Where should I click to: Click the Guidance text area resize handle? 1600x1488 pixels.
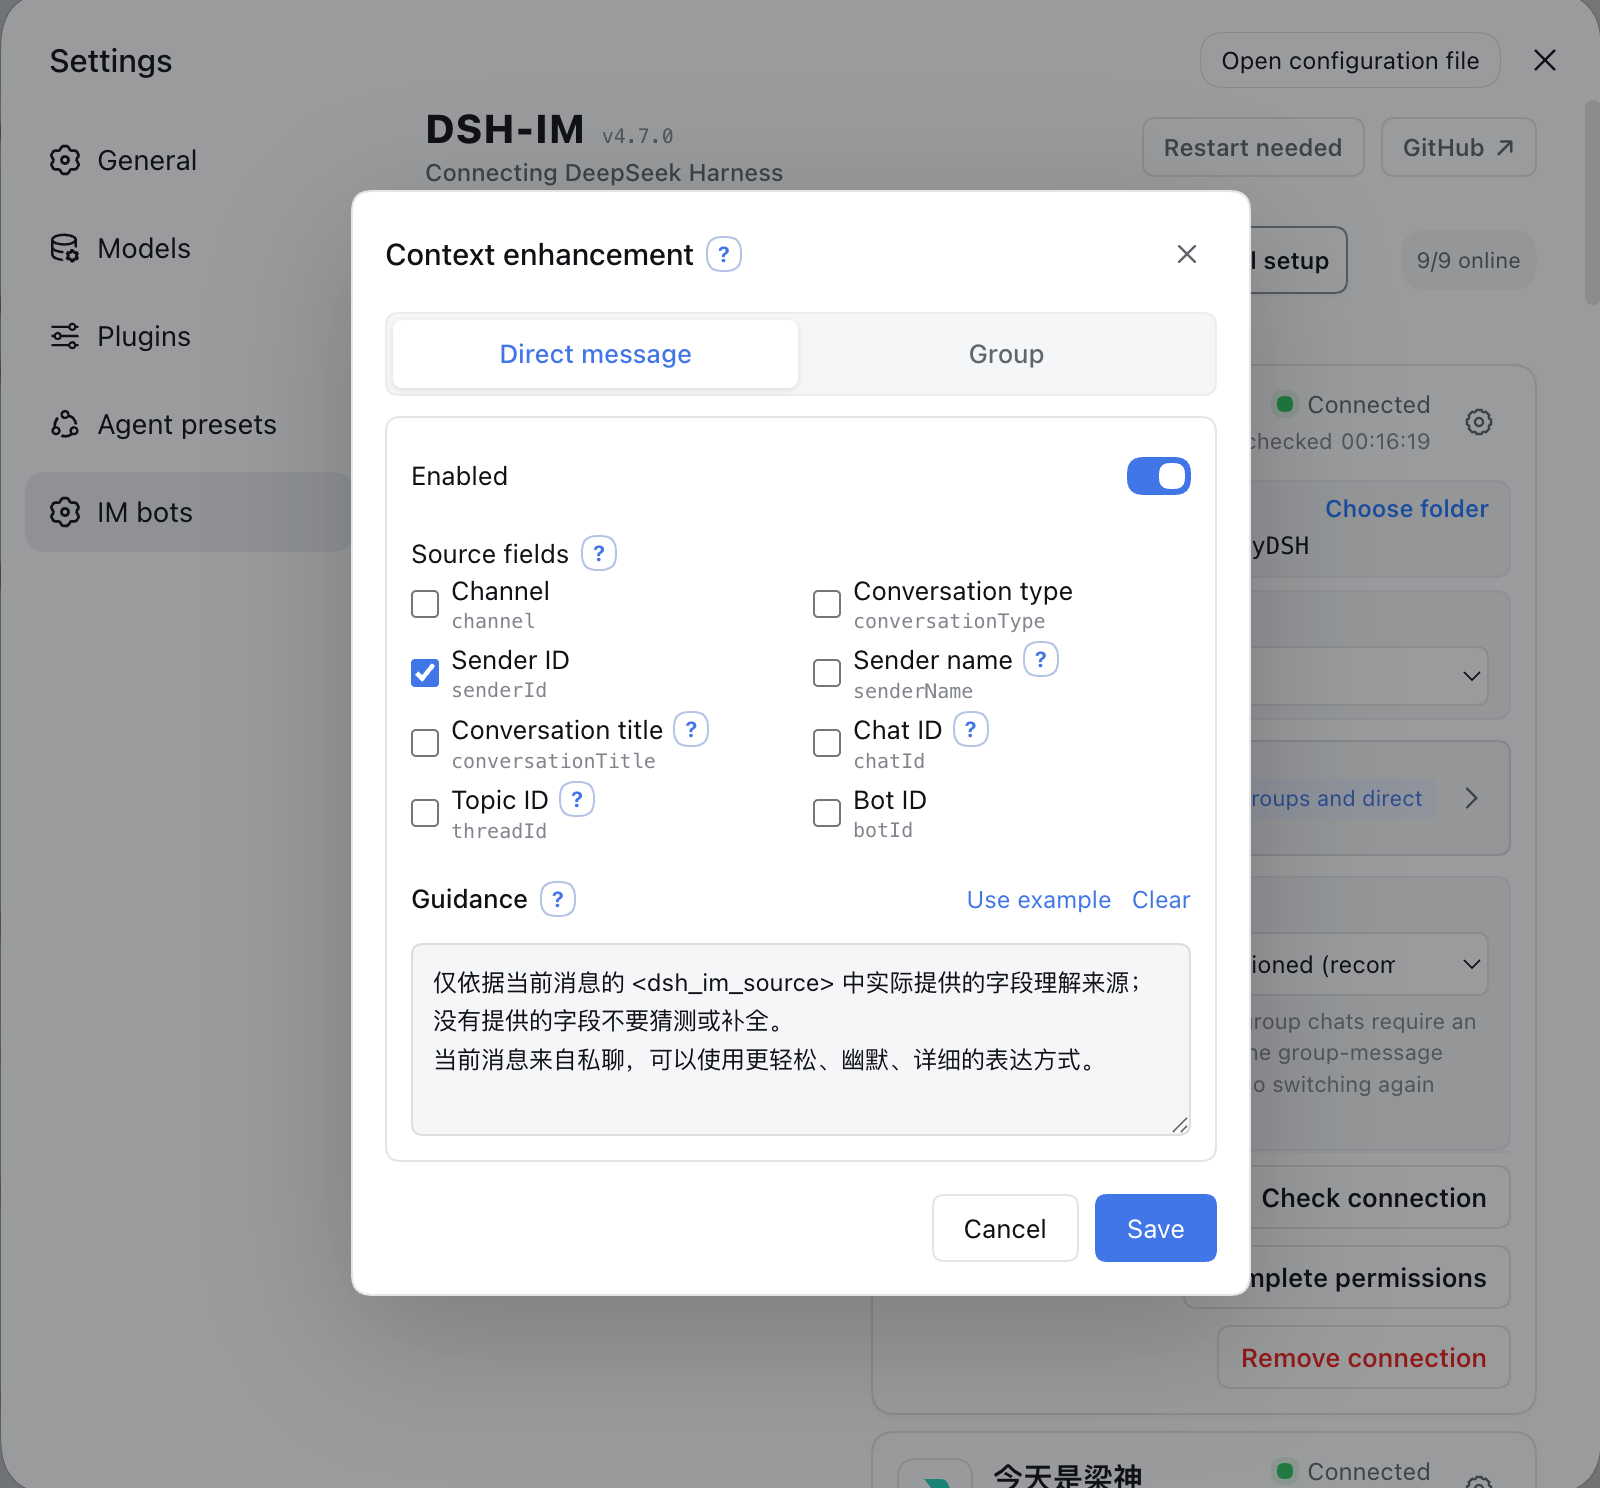point(1180,1125)
